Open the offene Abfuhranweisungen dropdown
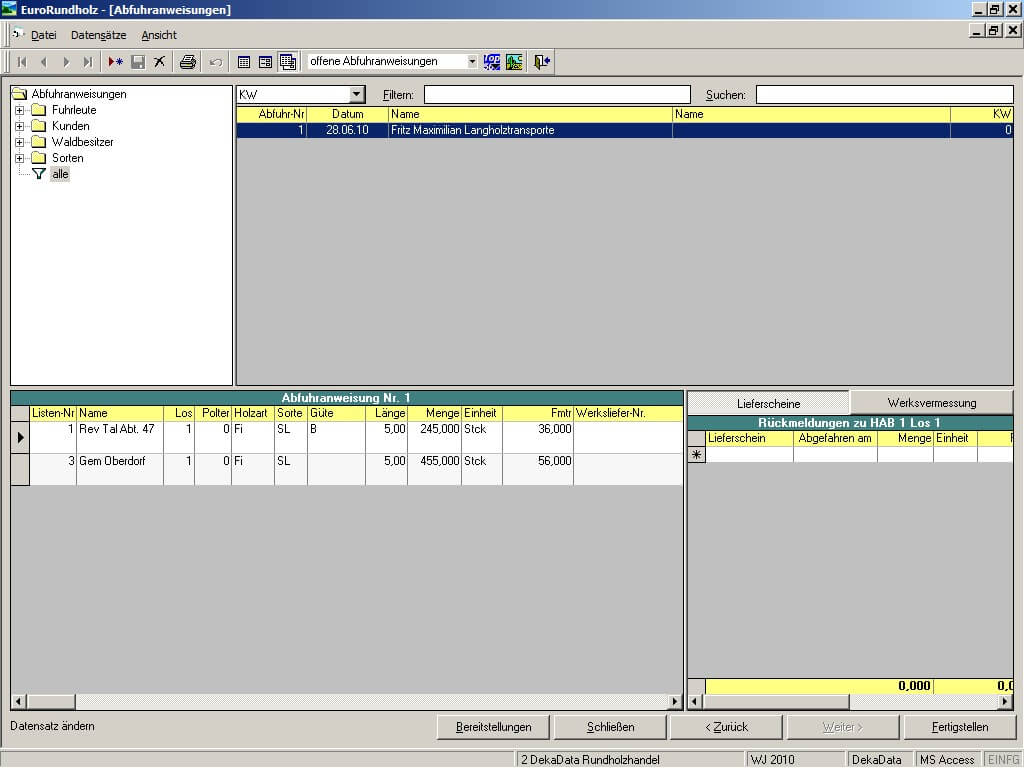1024x768 pixels. click(x=472, y=61)
